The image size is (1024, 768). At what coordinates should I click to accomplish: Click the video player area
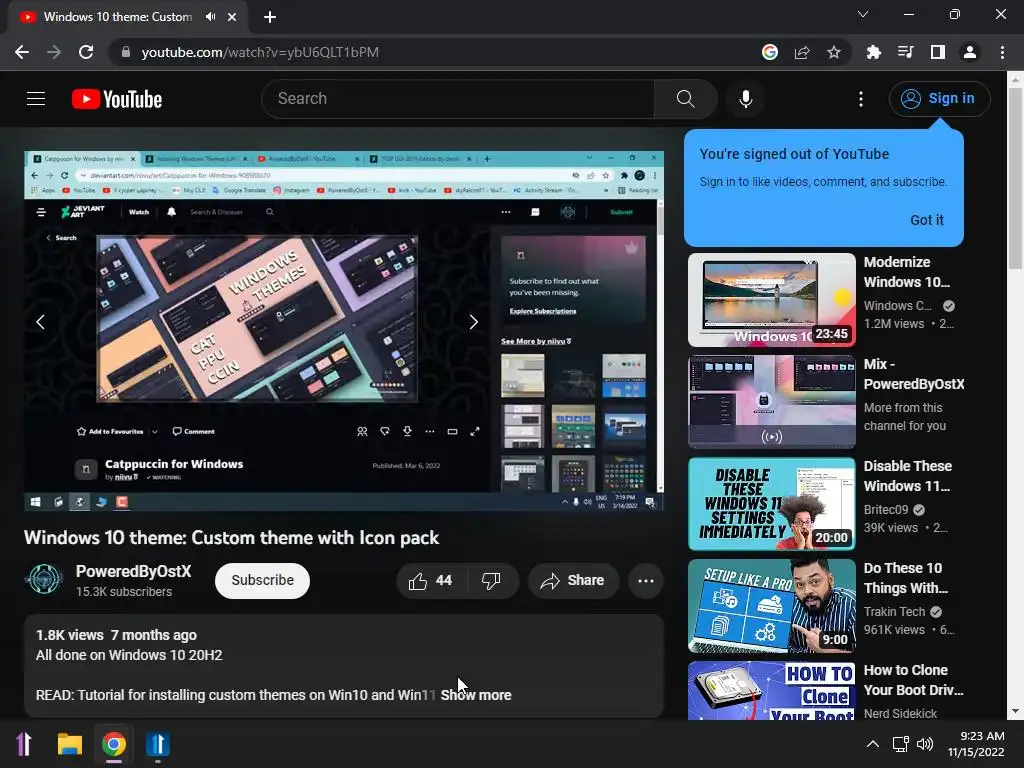pos(344,331)
